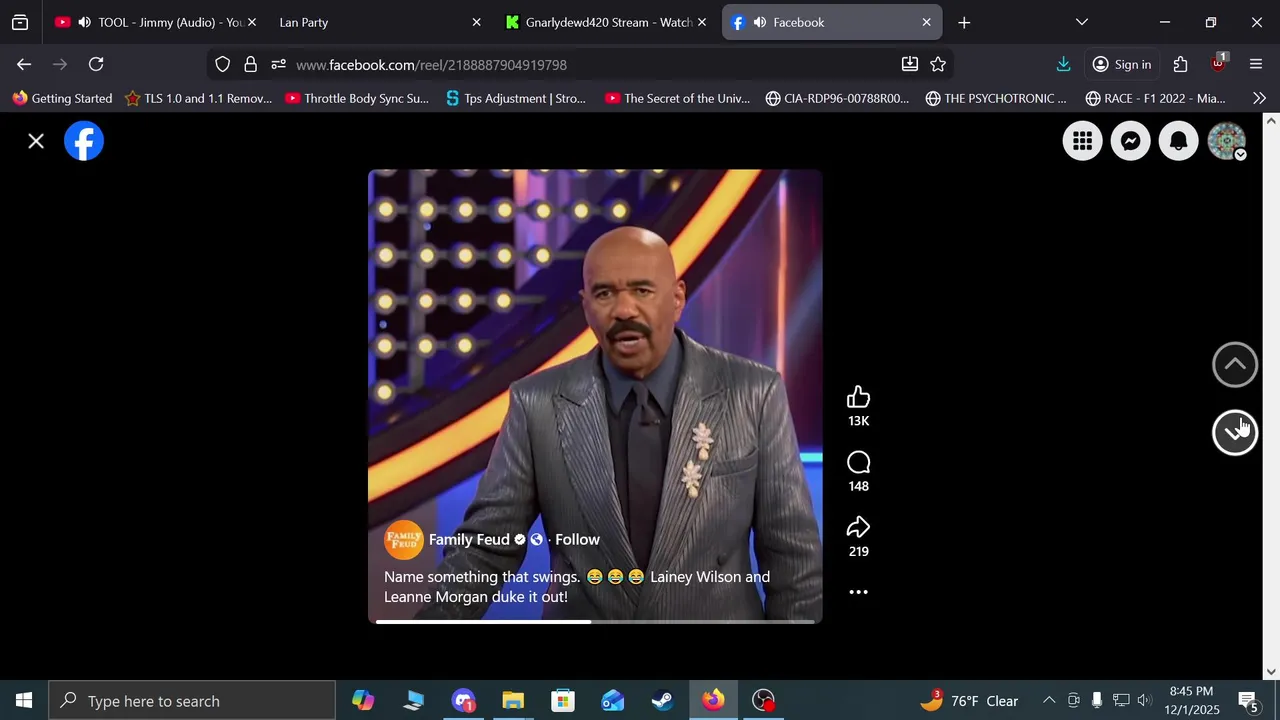Open the account profile dropdown
1280x720 pixels.
[x=1227, y=141]
